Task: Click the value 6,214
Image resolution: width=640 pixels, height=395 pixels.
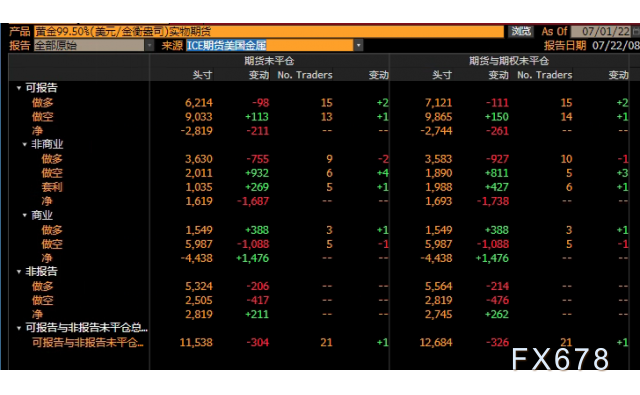Action: 199,102
